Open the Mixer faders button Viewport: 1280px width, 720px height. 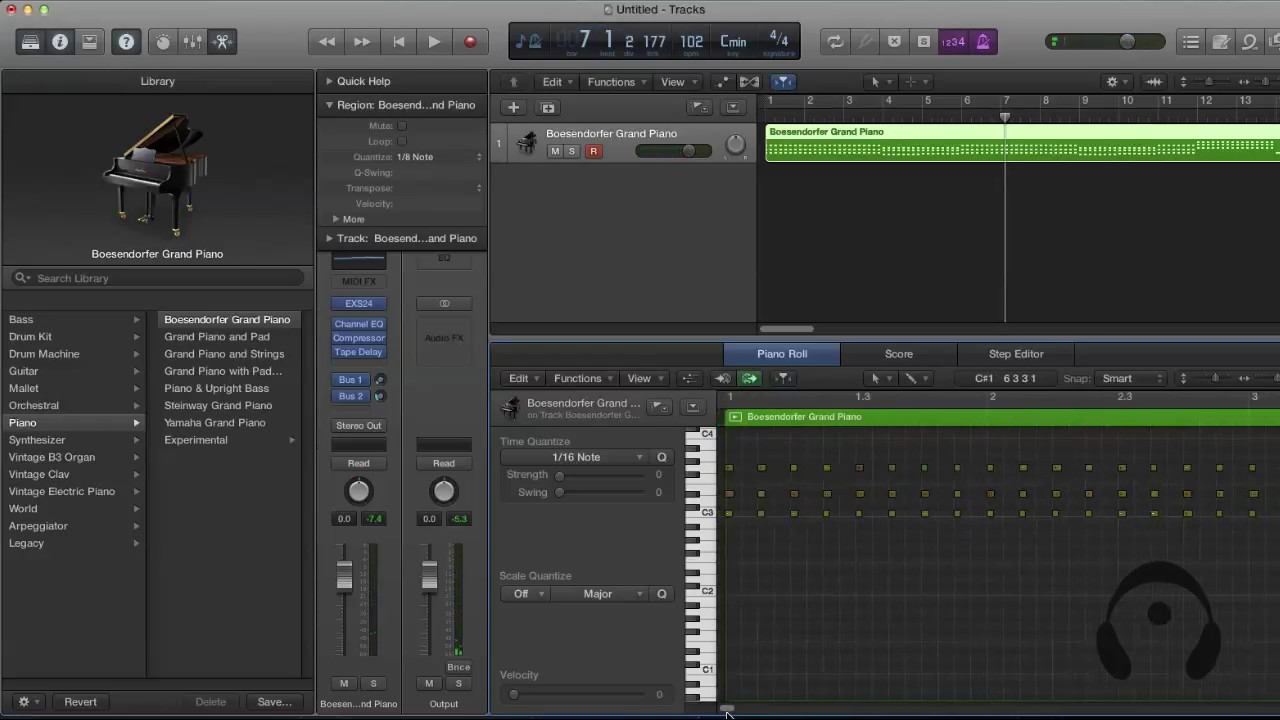(193, 42)
